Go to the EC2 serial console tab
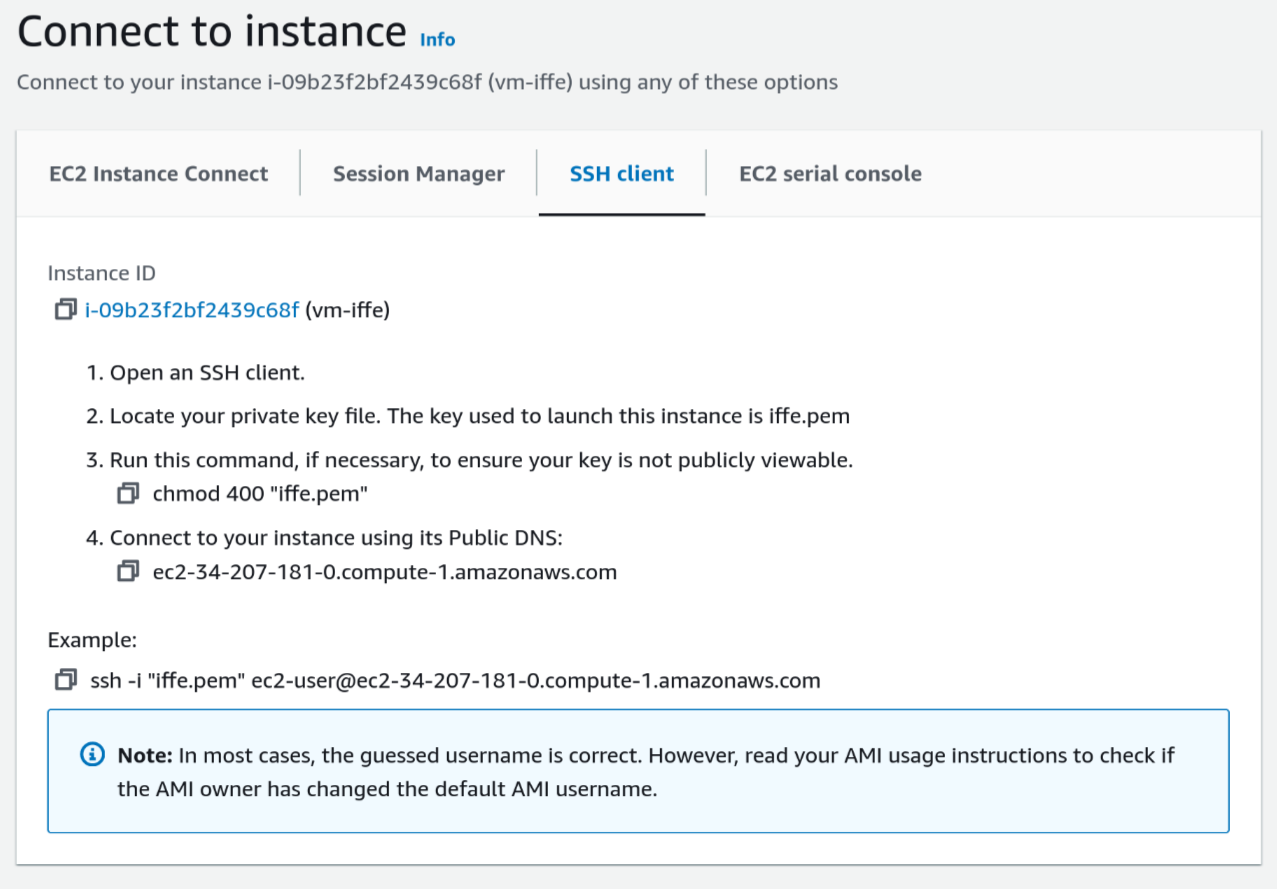The height and width of the screenshot is (889, 1277). (830, 174)
